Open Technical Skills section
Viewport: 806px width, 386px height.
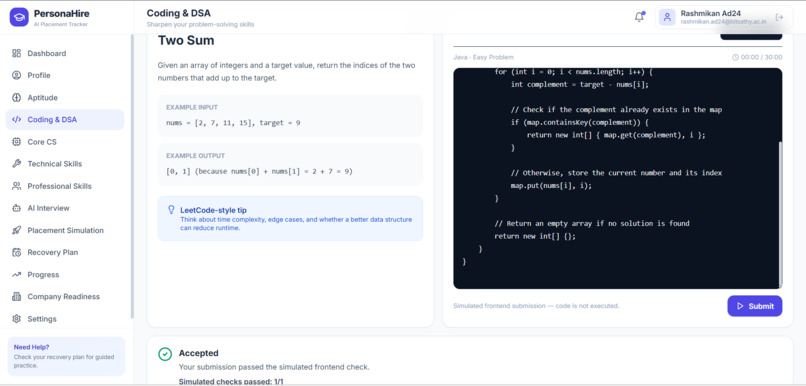[x=65, y=164]
